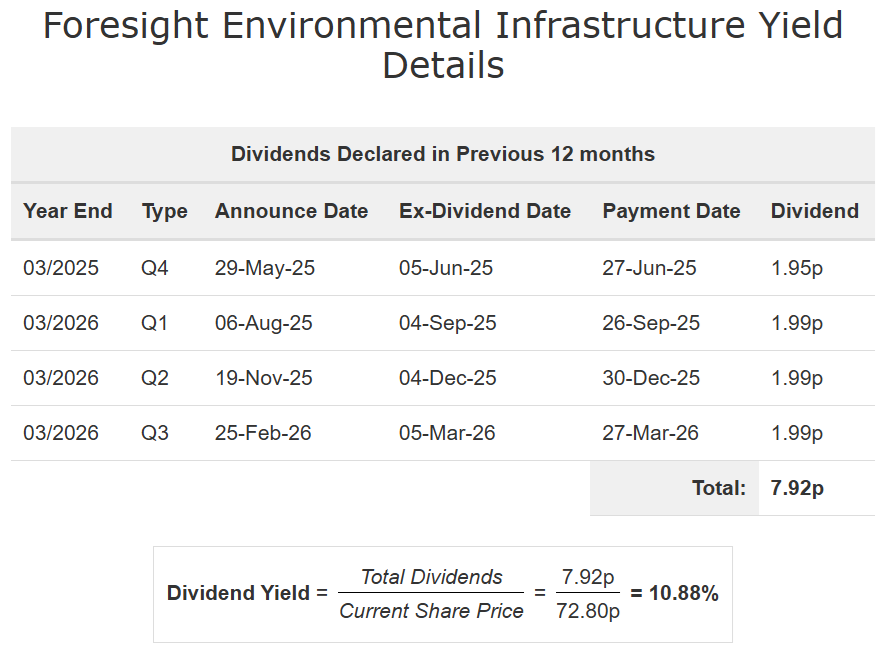The image size is (884, 647).
Task: Click the Foresight Environmental Infrastructure Yield Details heading
Action: [442, 45]
